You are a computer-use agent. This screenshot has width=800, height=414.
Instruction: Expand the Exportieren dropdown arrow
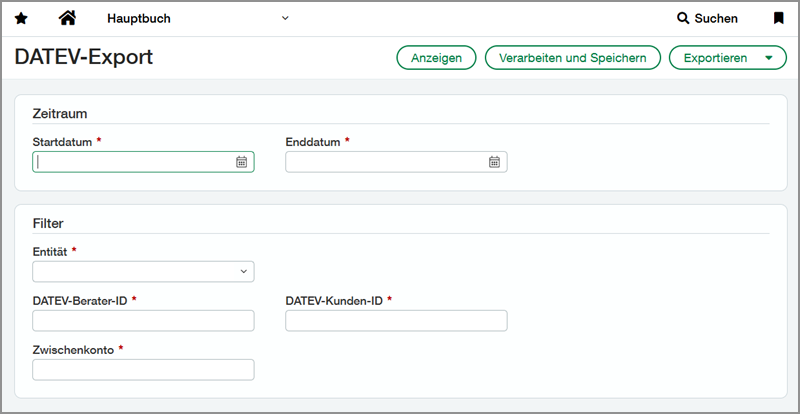pyautogui.click(x=769, y=58)
